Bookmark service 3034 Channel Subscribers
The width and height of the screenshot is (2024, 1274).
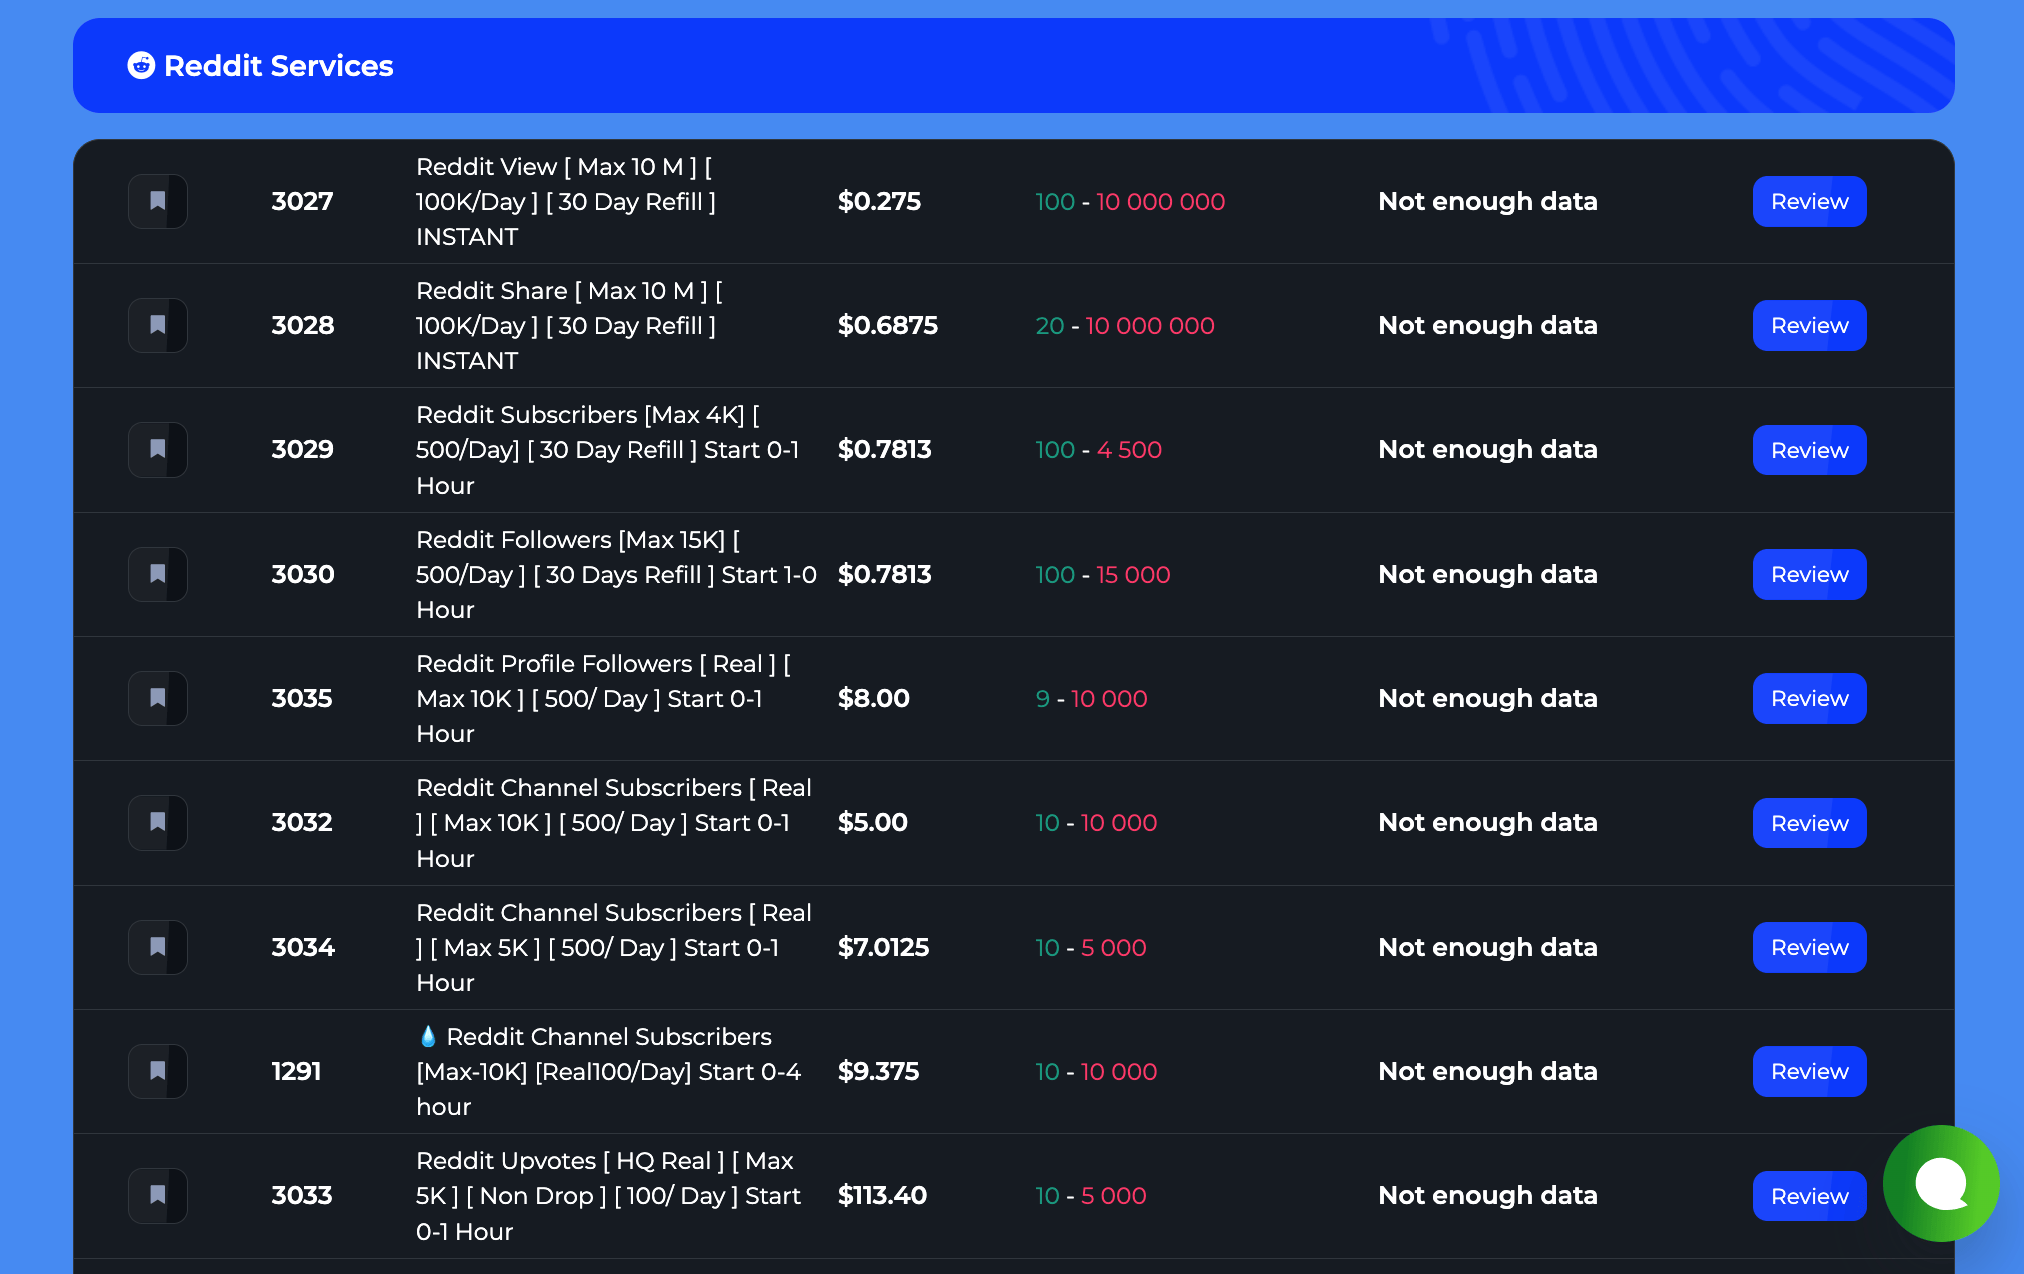point(158,947)
